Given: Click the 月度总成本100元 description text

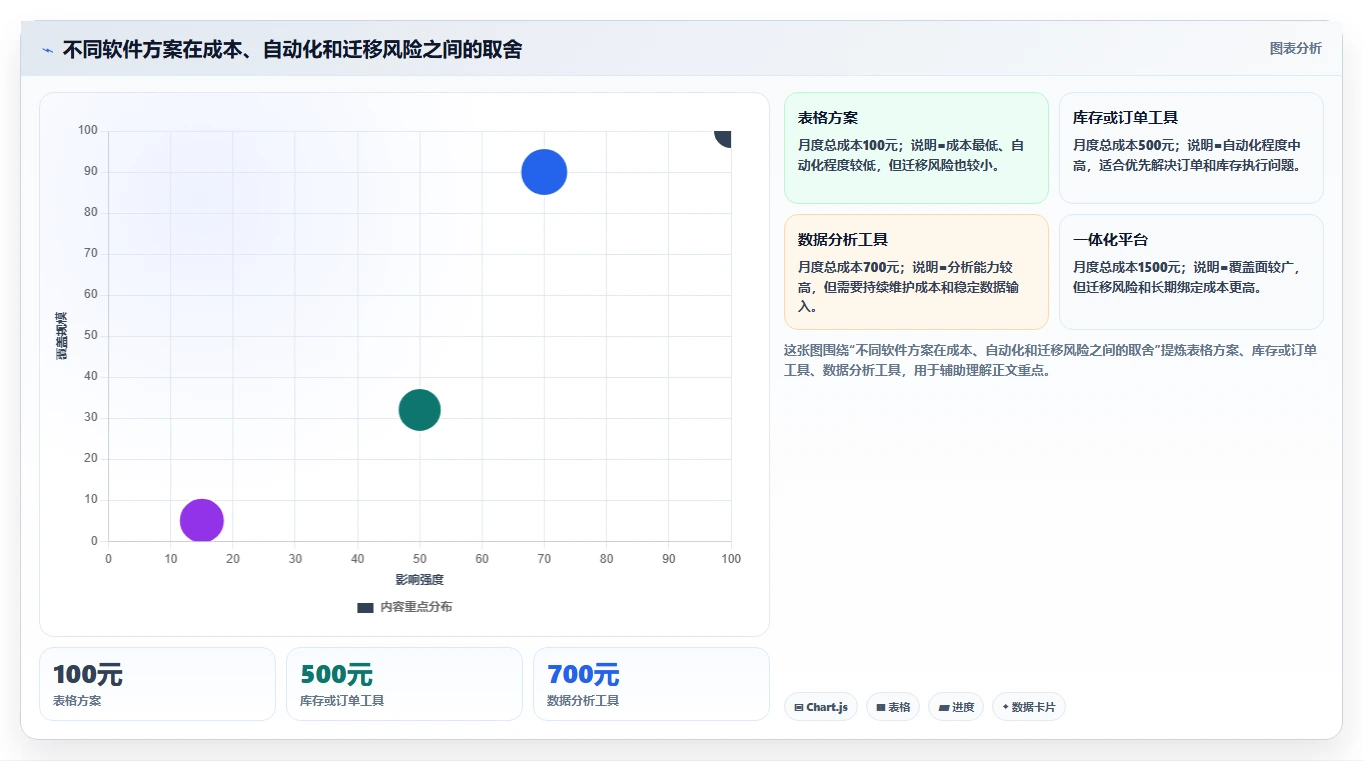Looking at the screenshot, I should coord(911,155).
